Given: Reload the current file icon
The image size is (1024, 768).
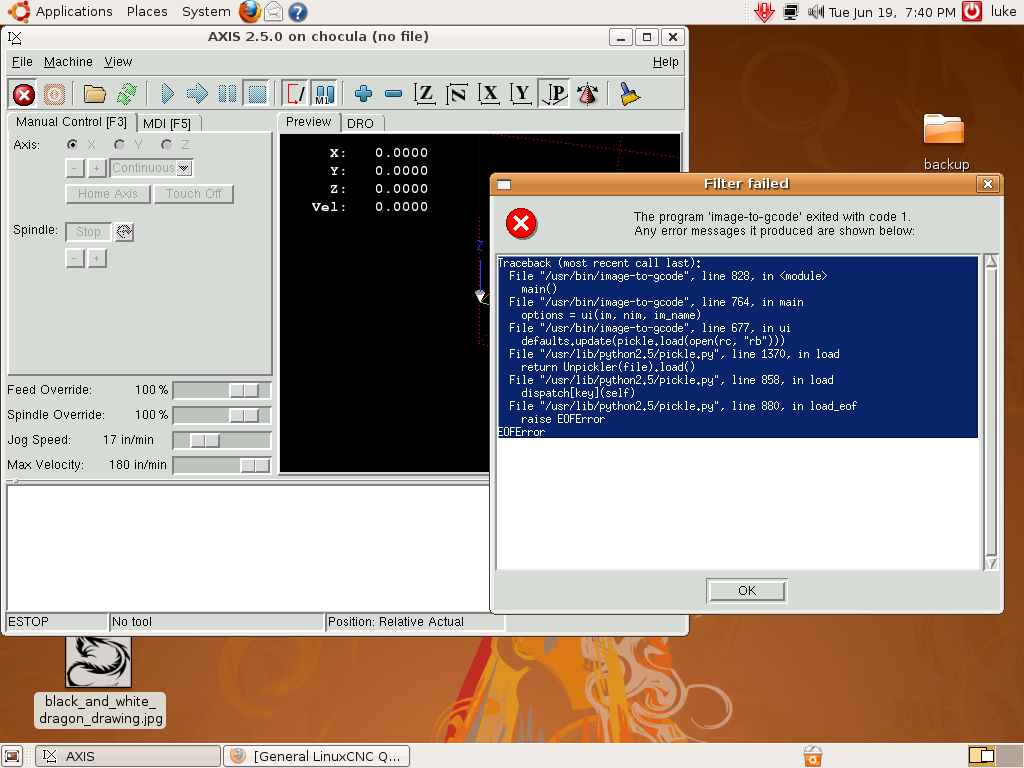Looking at the screenshot, I should [127, 95].
